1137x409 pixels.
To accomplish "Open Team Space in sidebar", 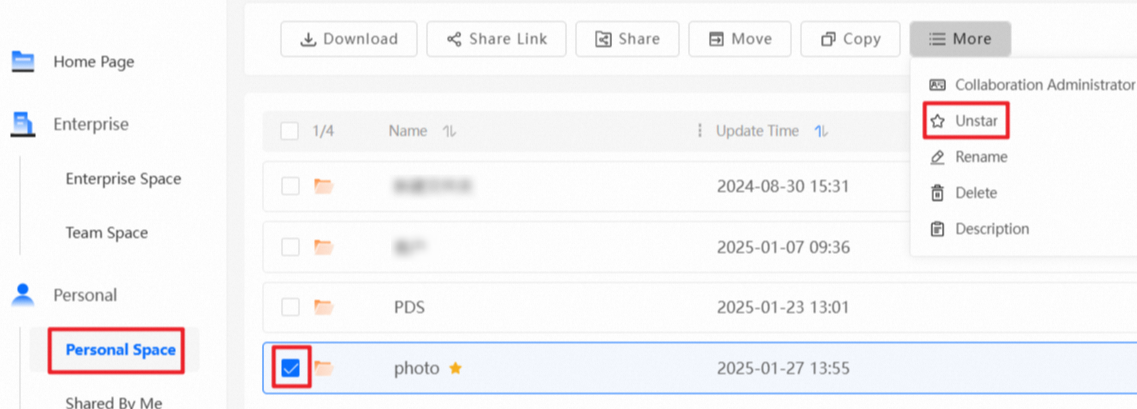I will pyautogui.click(x=106, y=233).
